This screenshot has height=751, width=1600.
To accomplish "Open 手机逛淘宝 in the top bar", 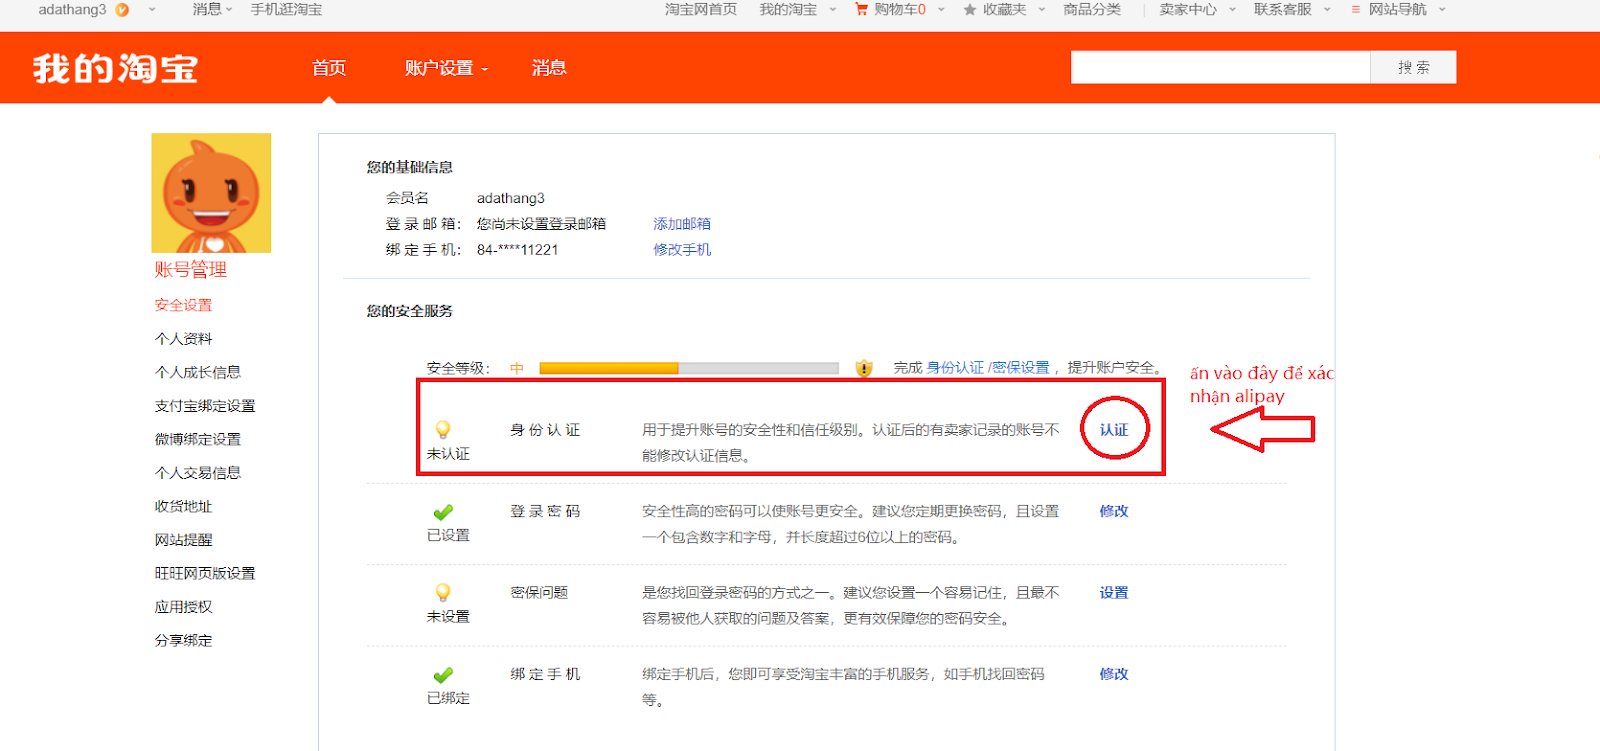I will (x=287, y=10).
